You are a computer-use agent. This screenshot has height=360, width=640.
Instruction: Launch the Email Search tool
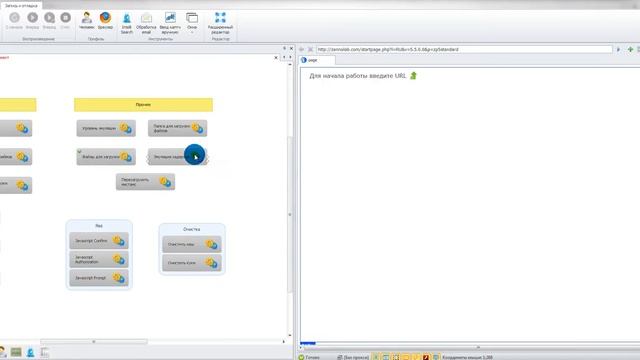127,23
